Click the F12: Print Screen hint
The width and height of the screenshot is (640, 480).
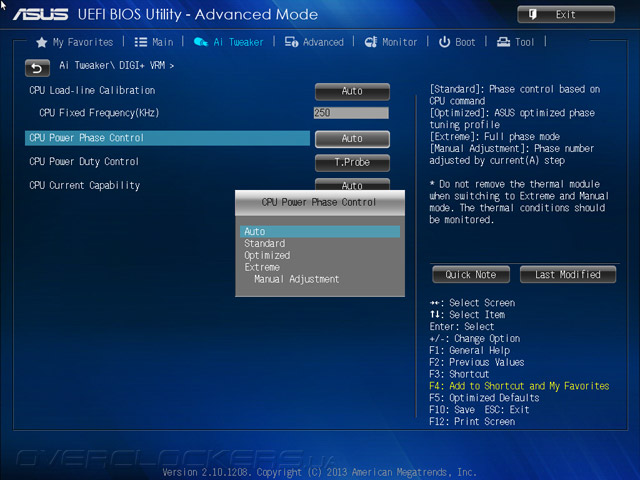(x=472, y=422)
